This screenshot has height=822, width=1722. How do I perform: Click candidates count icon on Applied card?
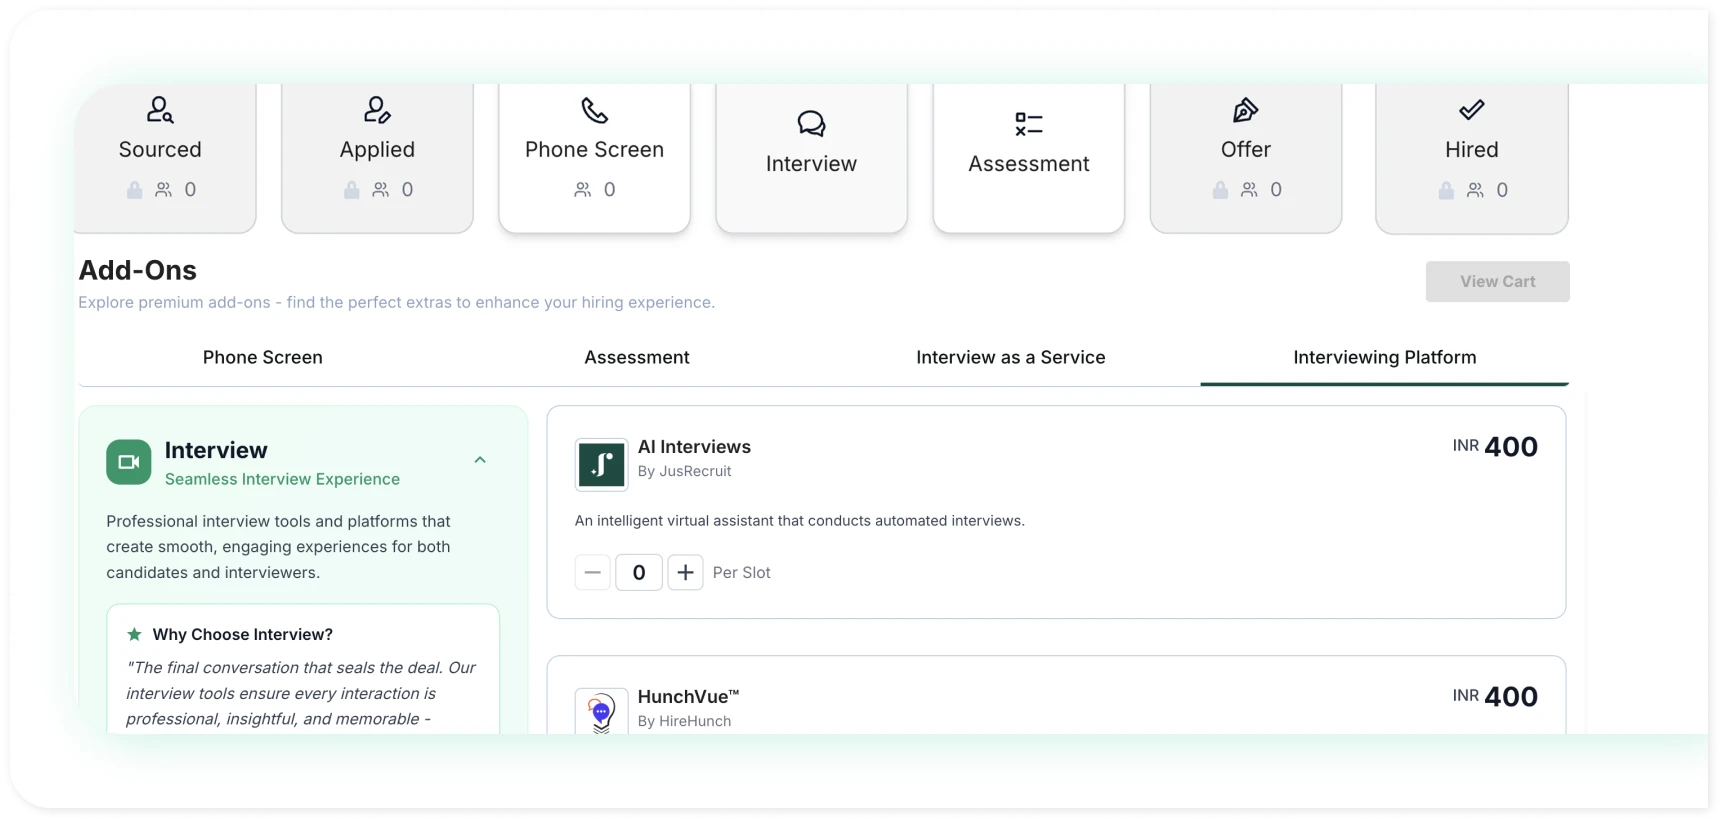(381, 190)
